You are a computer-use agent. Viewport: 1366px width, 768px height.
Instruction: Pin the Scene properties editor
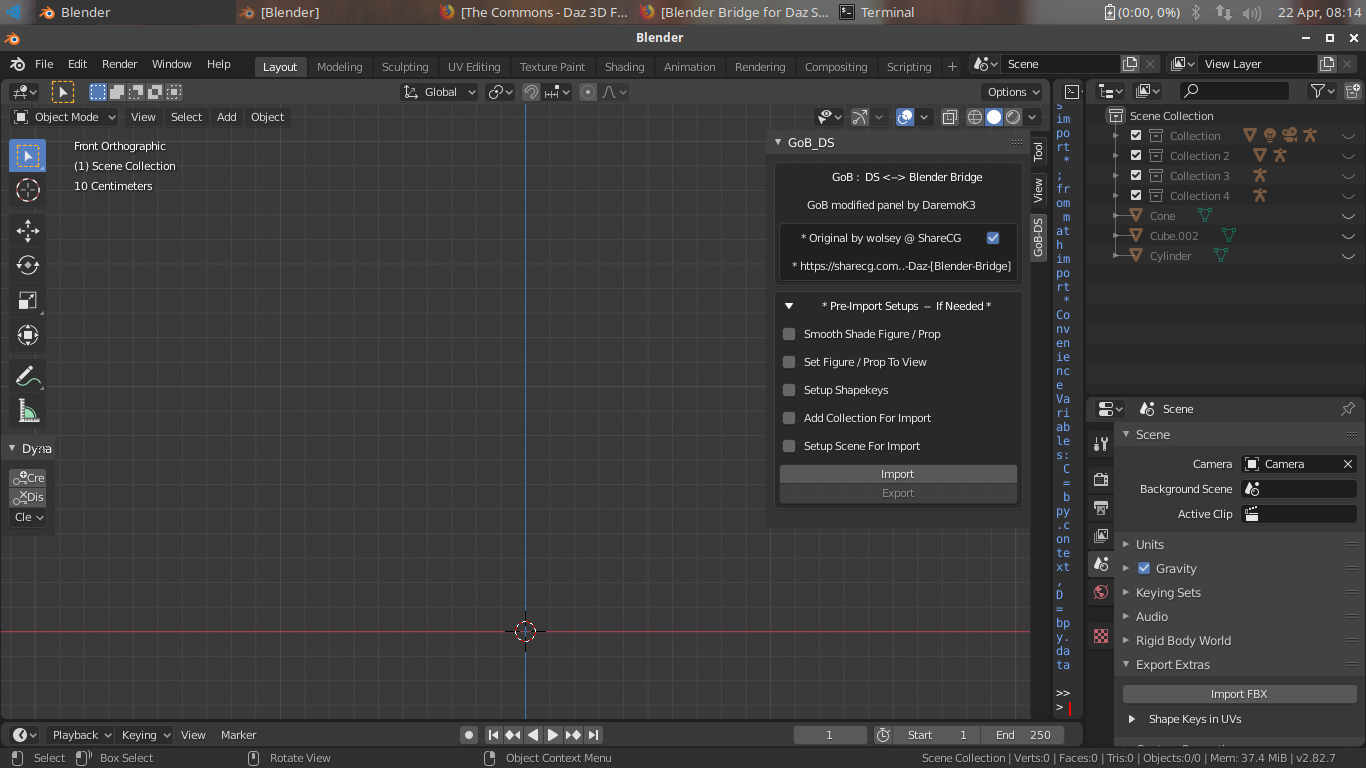pos(1348,409)
